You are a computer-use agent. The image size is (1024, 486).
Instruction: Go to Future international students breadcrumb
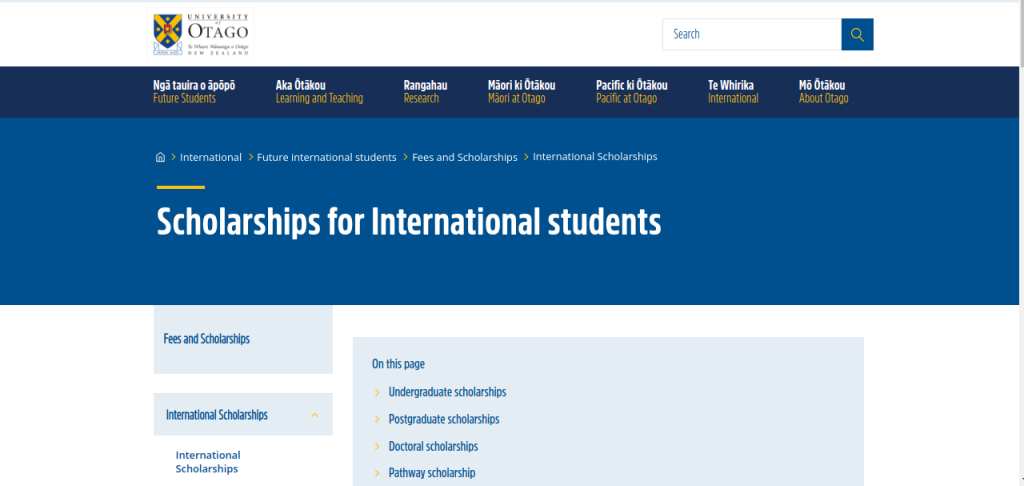tap(327, 157)
